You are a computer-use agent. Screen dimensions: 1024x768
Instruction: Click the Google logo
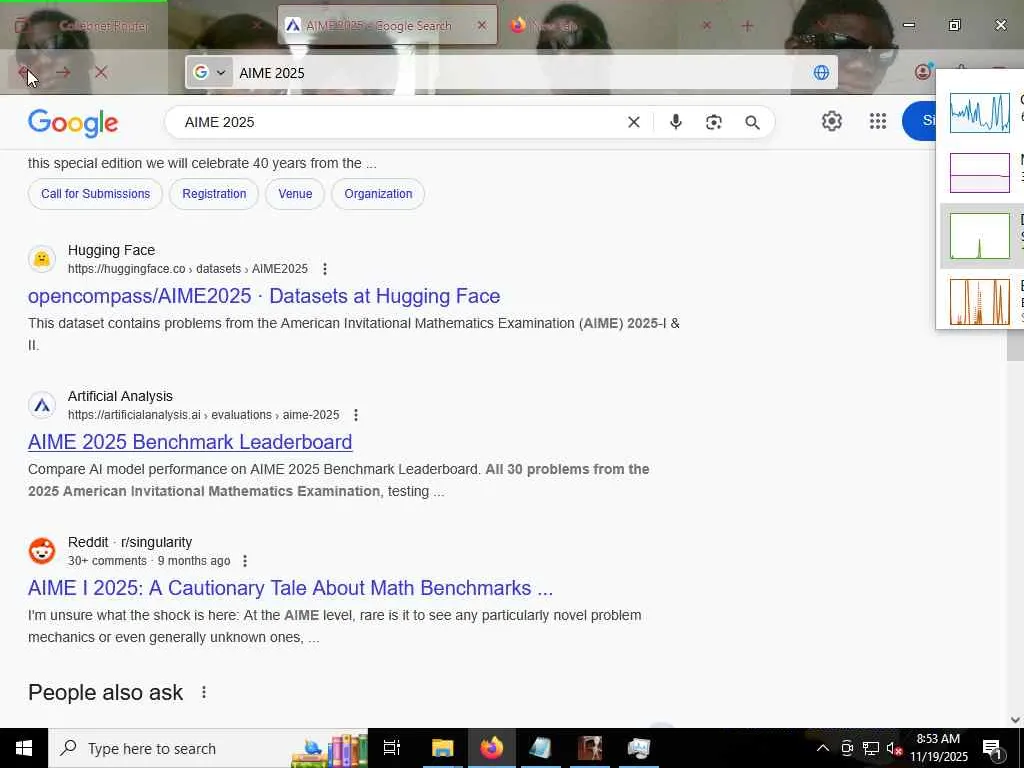[73, 123]
